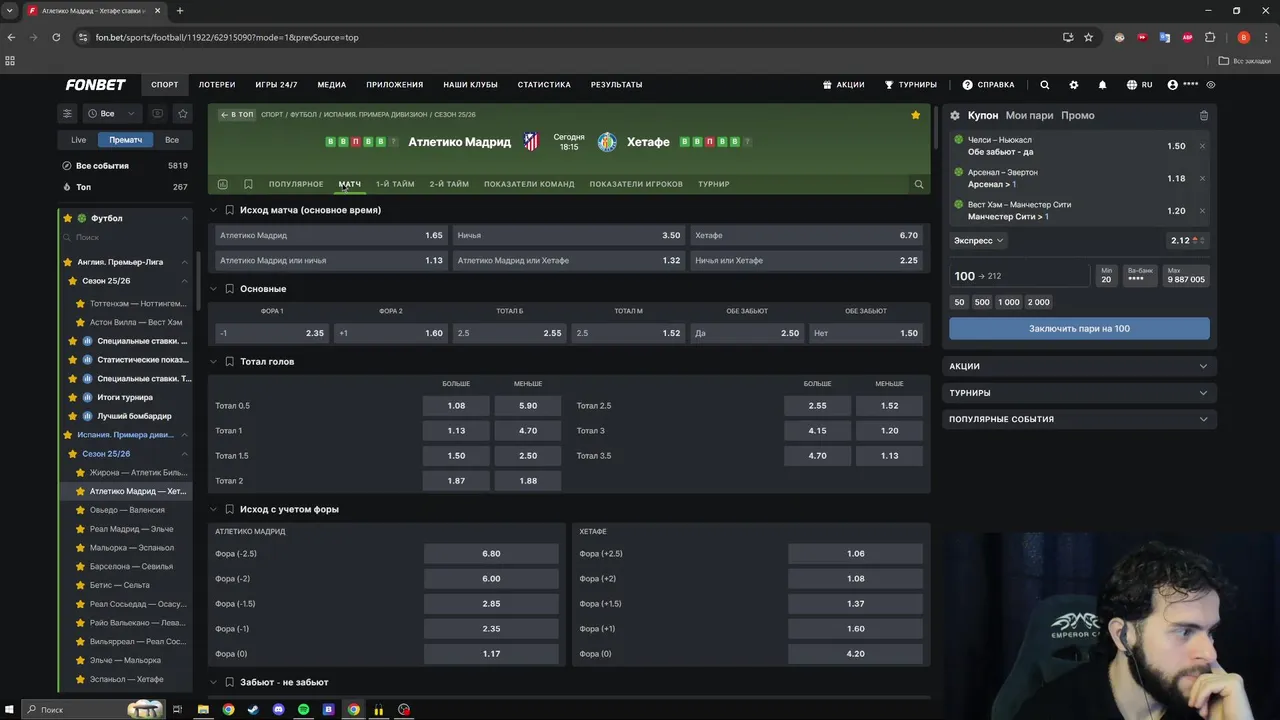Open the market search magnifier in match header
Screen dimensions: 1280x720
tap(918, 184)
